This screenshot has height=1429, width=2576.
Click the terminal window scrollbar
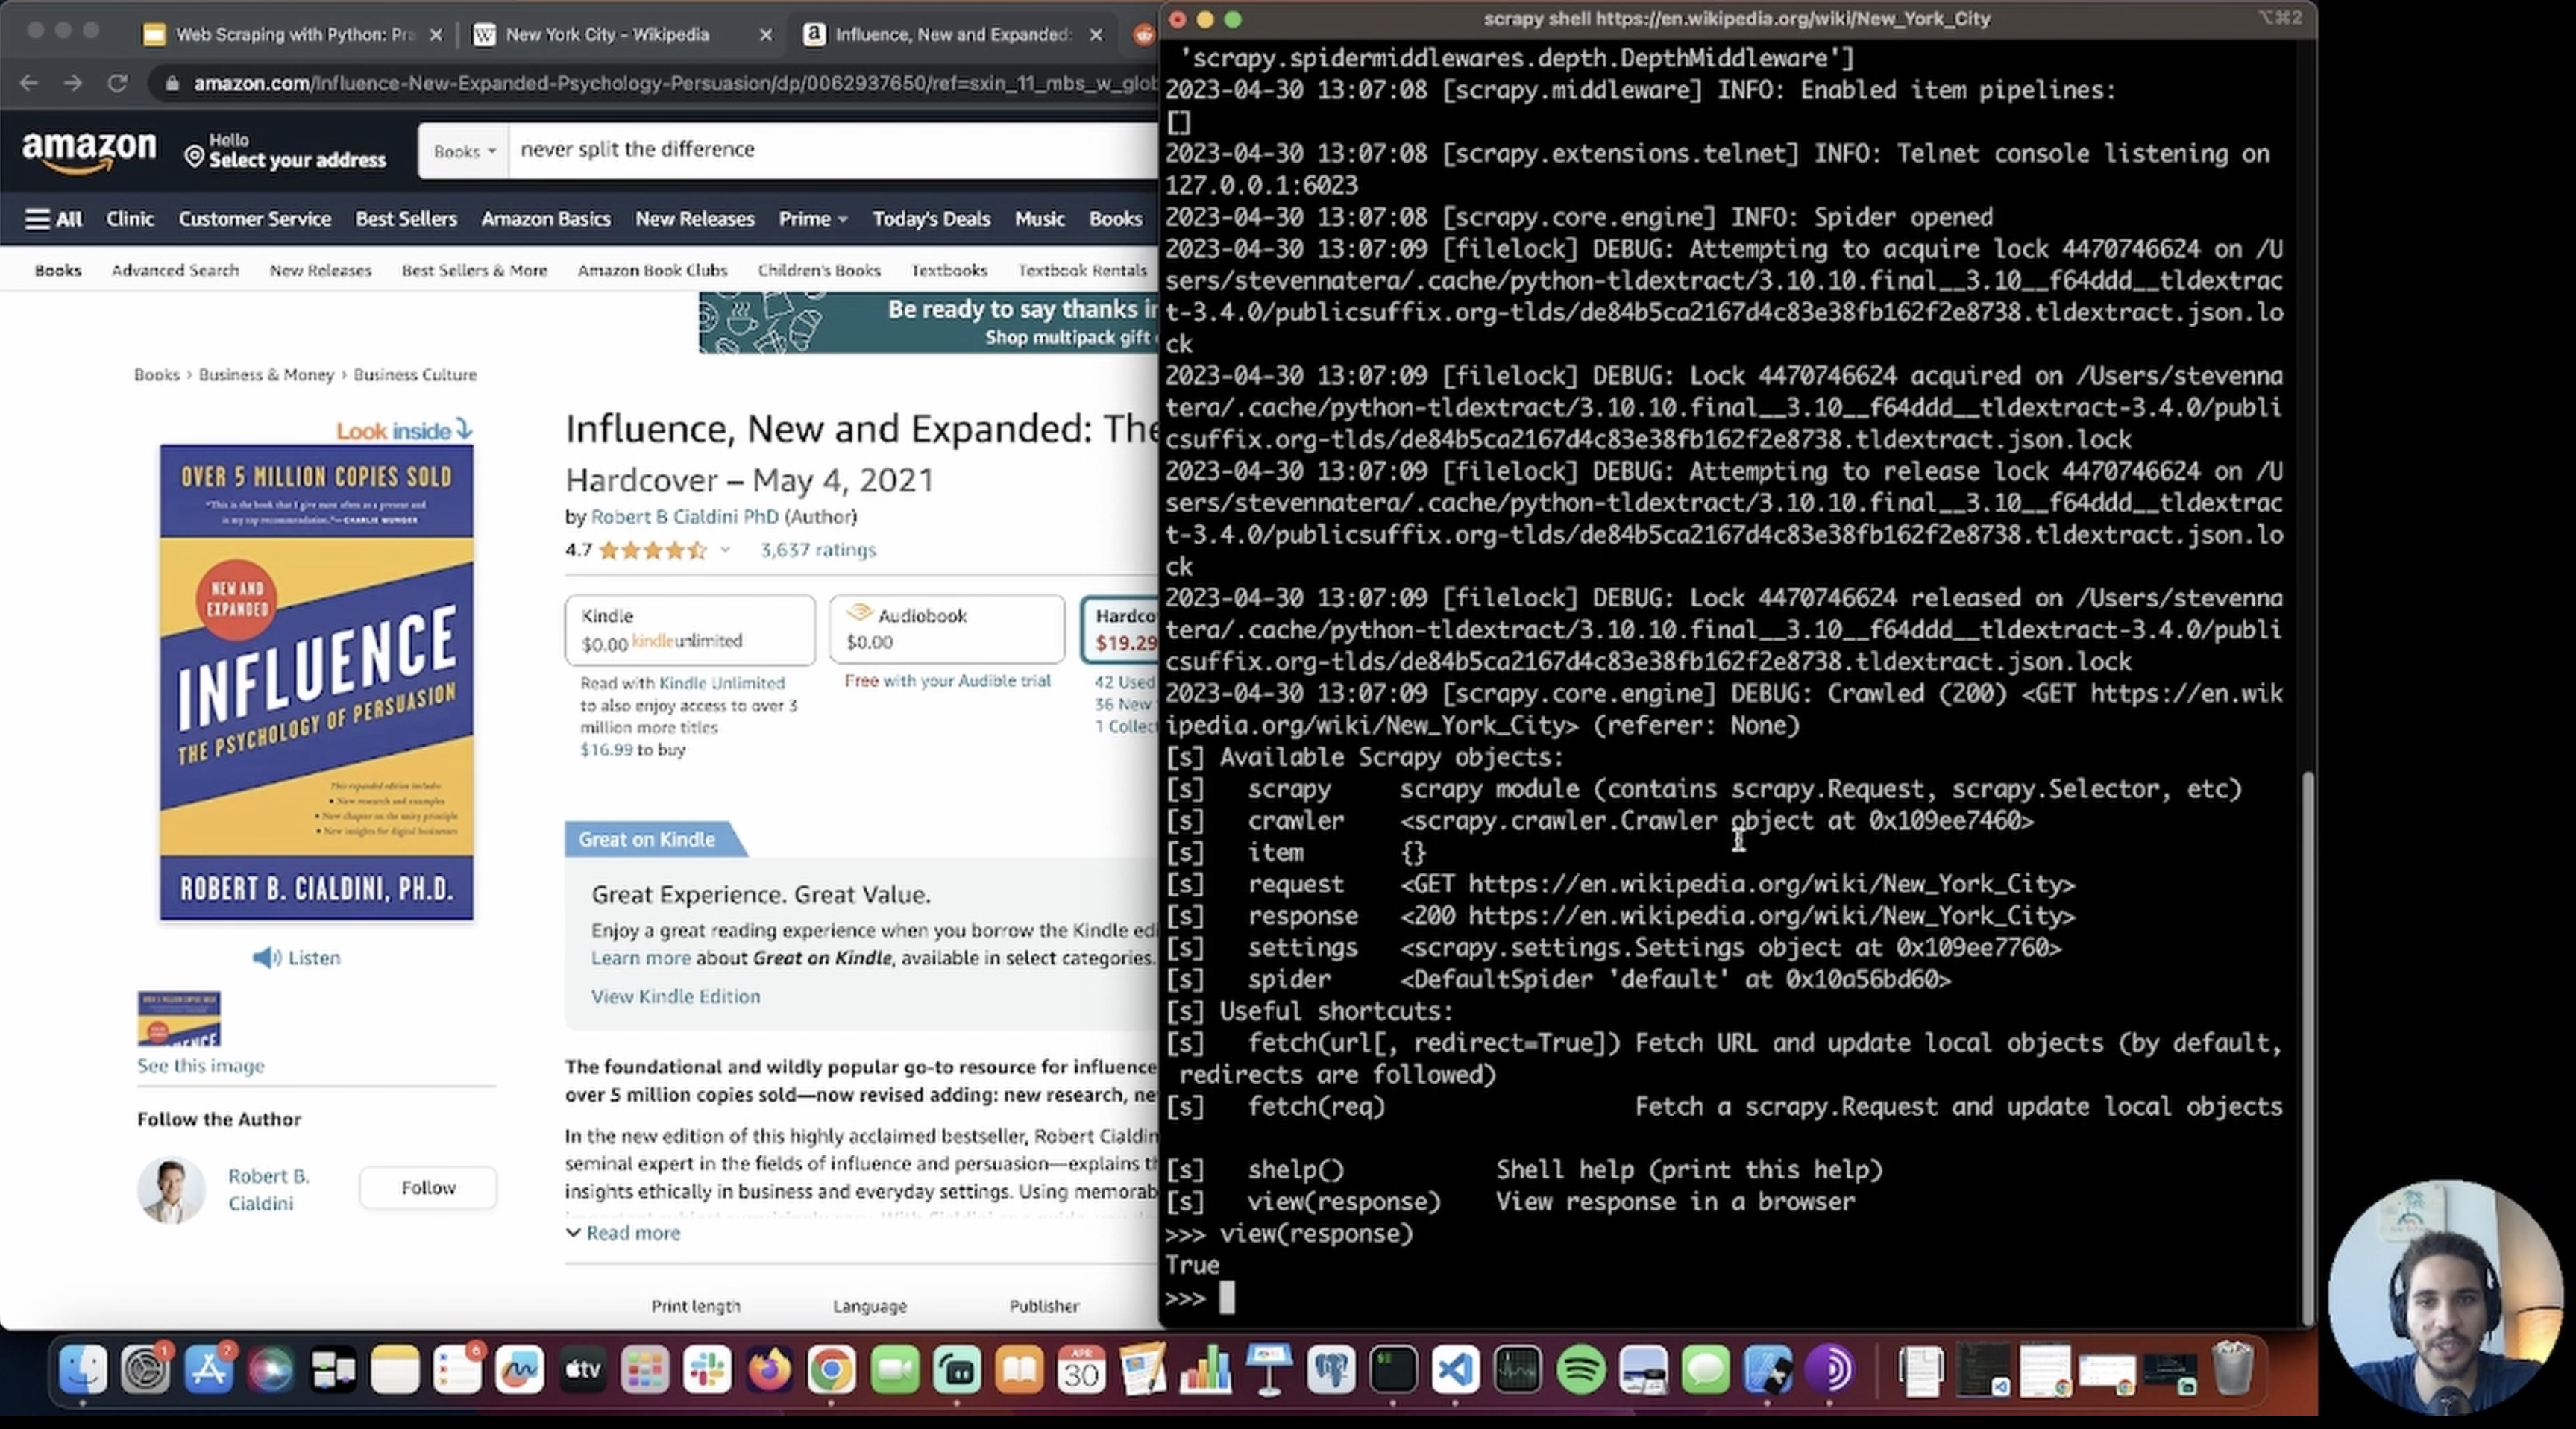pyautogui.click(x=2308, y=1046)
